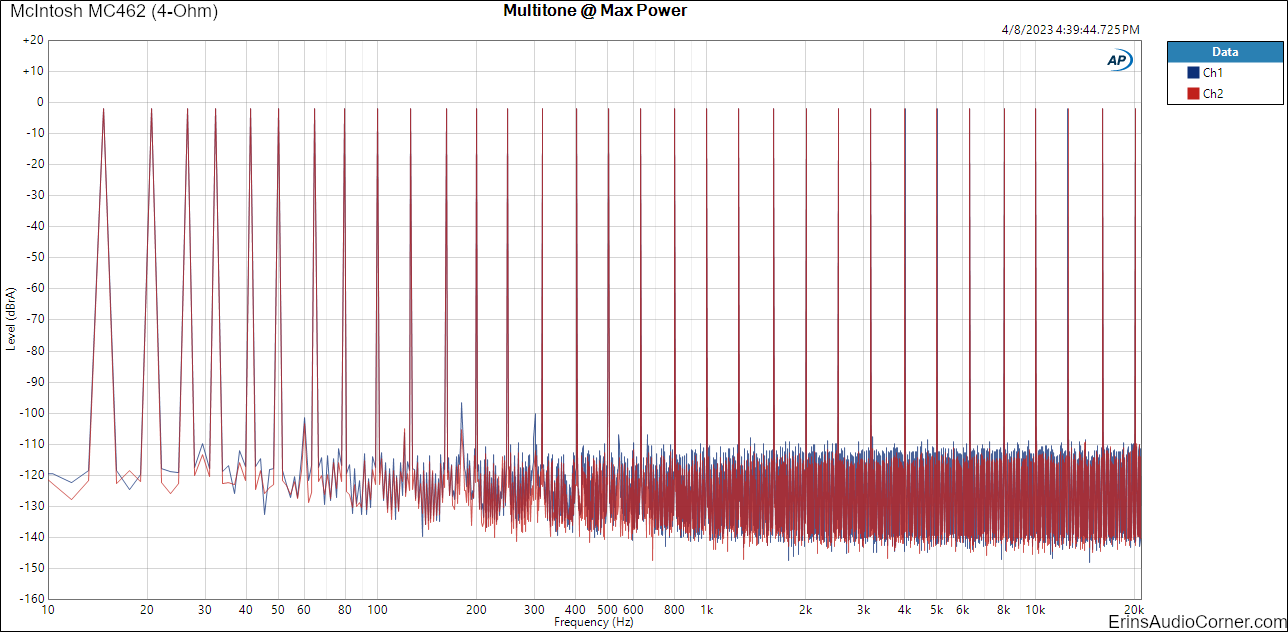The height and width of the screenshot is (632, 1288).
Task: Click the 2k frequency tick label
Action: tap(805, 609)
